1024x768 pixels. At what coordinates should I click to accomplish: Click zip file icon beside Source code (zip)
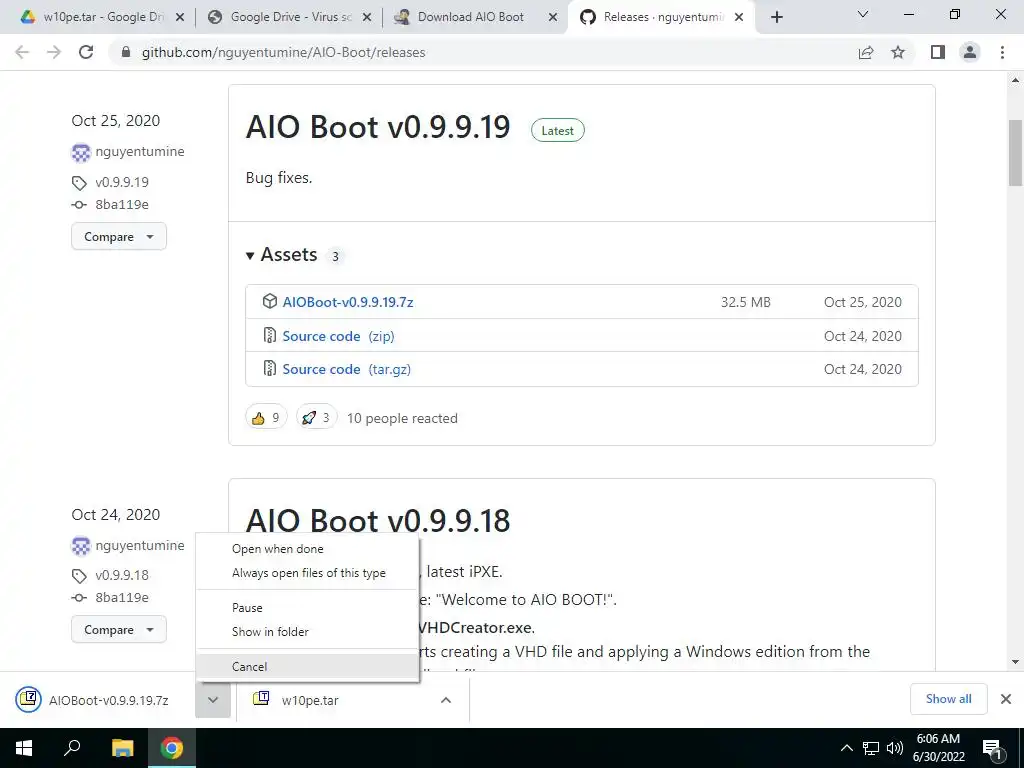point(270,335)
